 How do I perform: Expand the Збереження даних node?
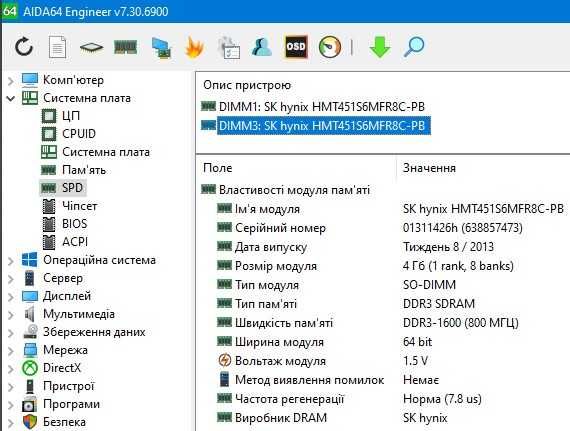(x=11, y=333)
